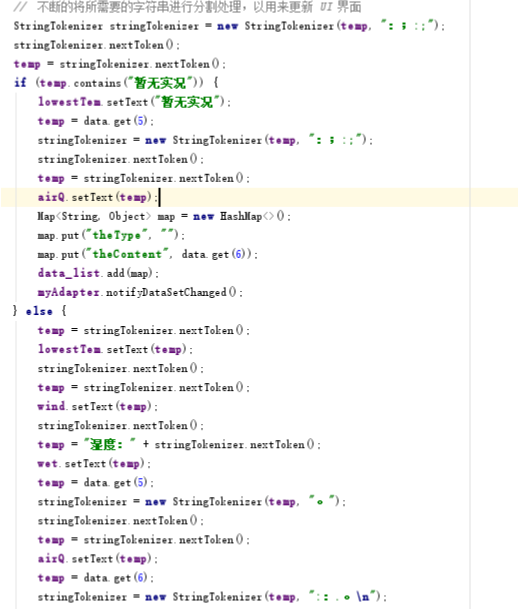518x609 pixels.
Task: Click 'Map<String, Object>' type declaration
Action: coord(94,216)
